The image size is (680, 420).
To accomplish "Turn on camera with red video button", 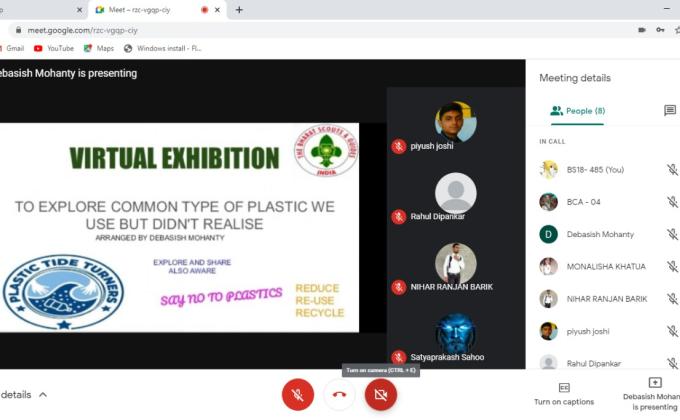I will 380,395.
